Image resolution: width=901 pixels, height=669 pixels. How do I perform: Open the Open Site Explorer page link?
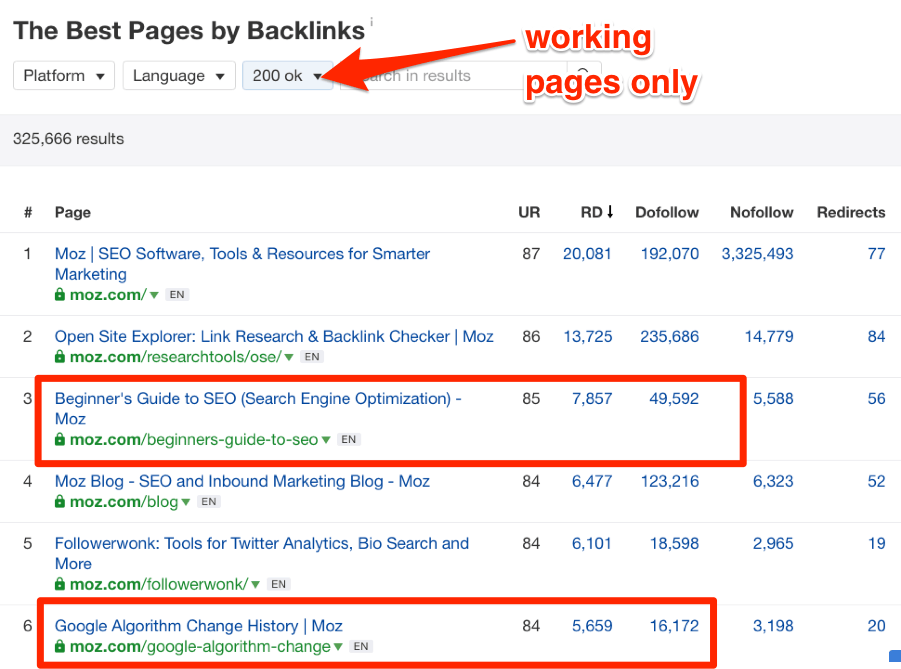pyautogui.click(x=274, y=336)
